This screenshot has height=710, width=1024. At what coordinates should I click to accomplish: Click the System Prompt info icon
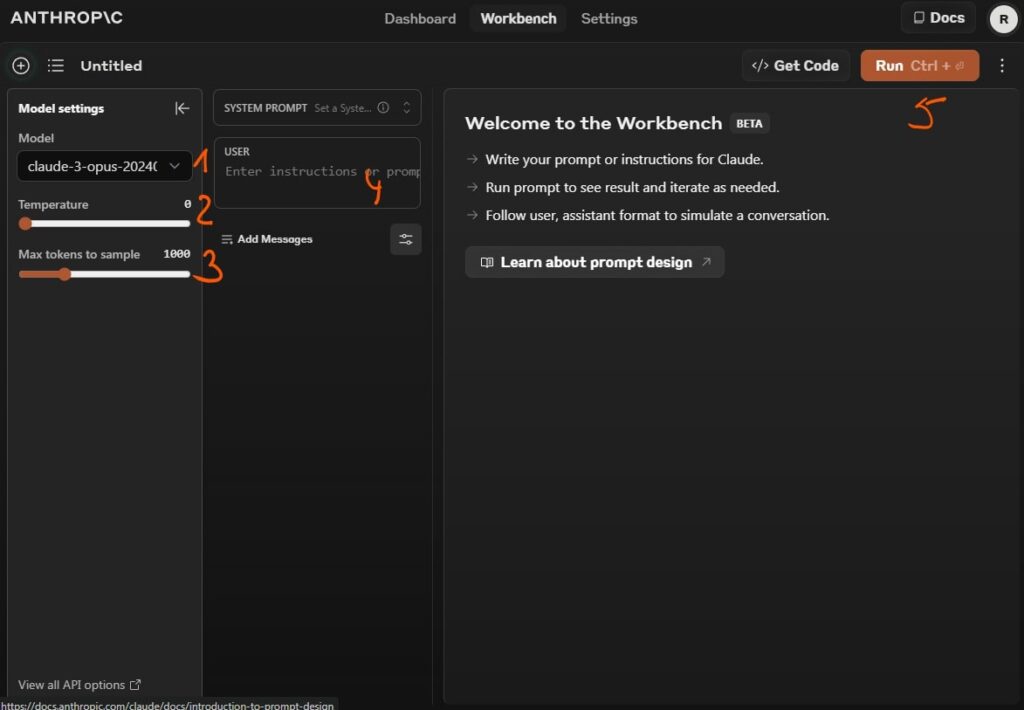pyautogui.click(x=383, y=108)
